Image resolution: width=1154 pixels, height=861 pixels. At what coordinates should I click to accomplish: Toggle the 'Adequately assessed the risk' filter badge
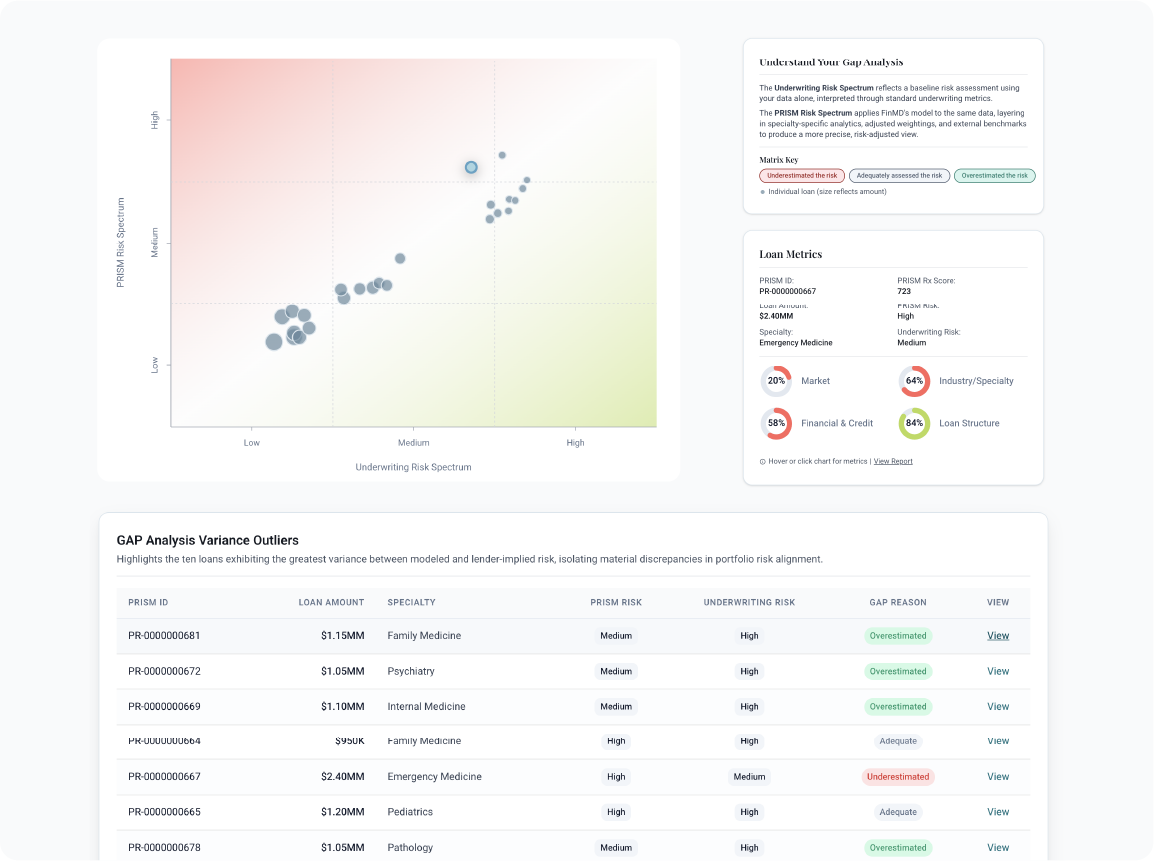899,175
